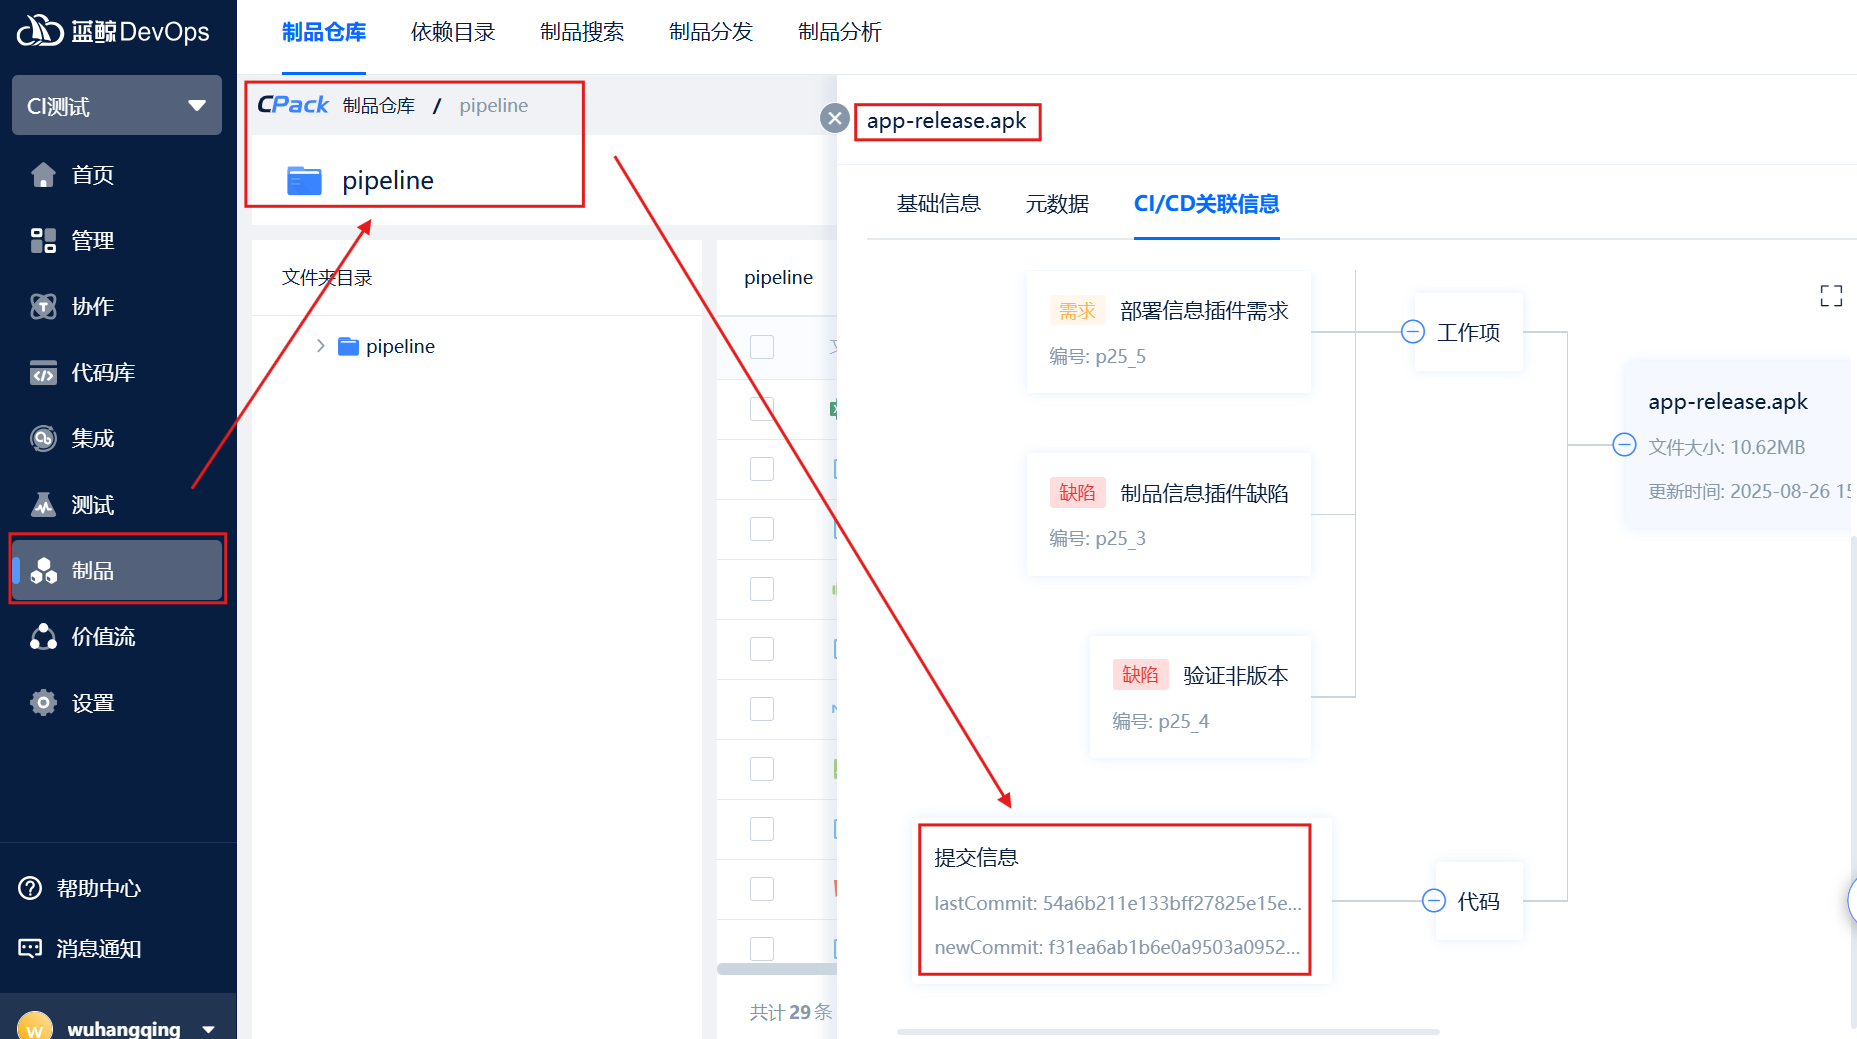
Task: Collapse the 工作项 node in diagram
Action: (x=1412, y=332)
